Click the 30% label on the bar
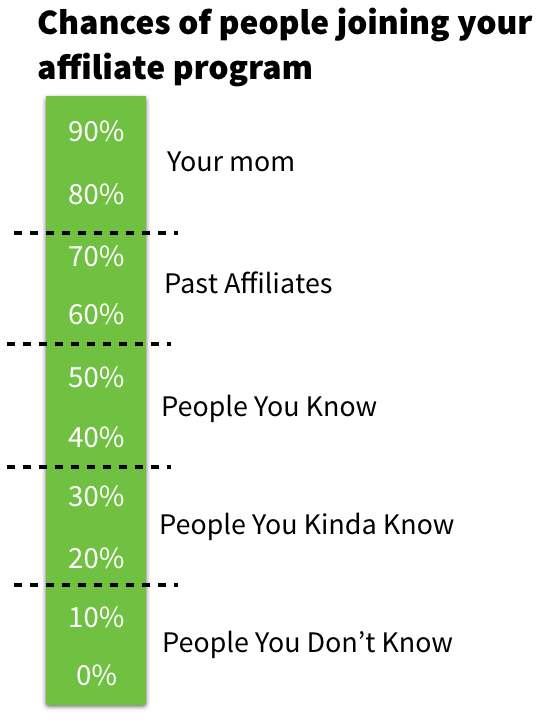The image size is (555, 725). click(x=96, y=497)
